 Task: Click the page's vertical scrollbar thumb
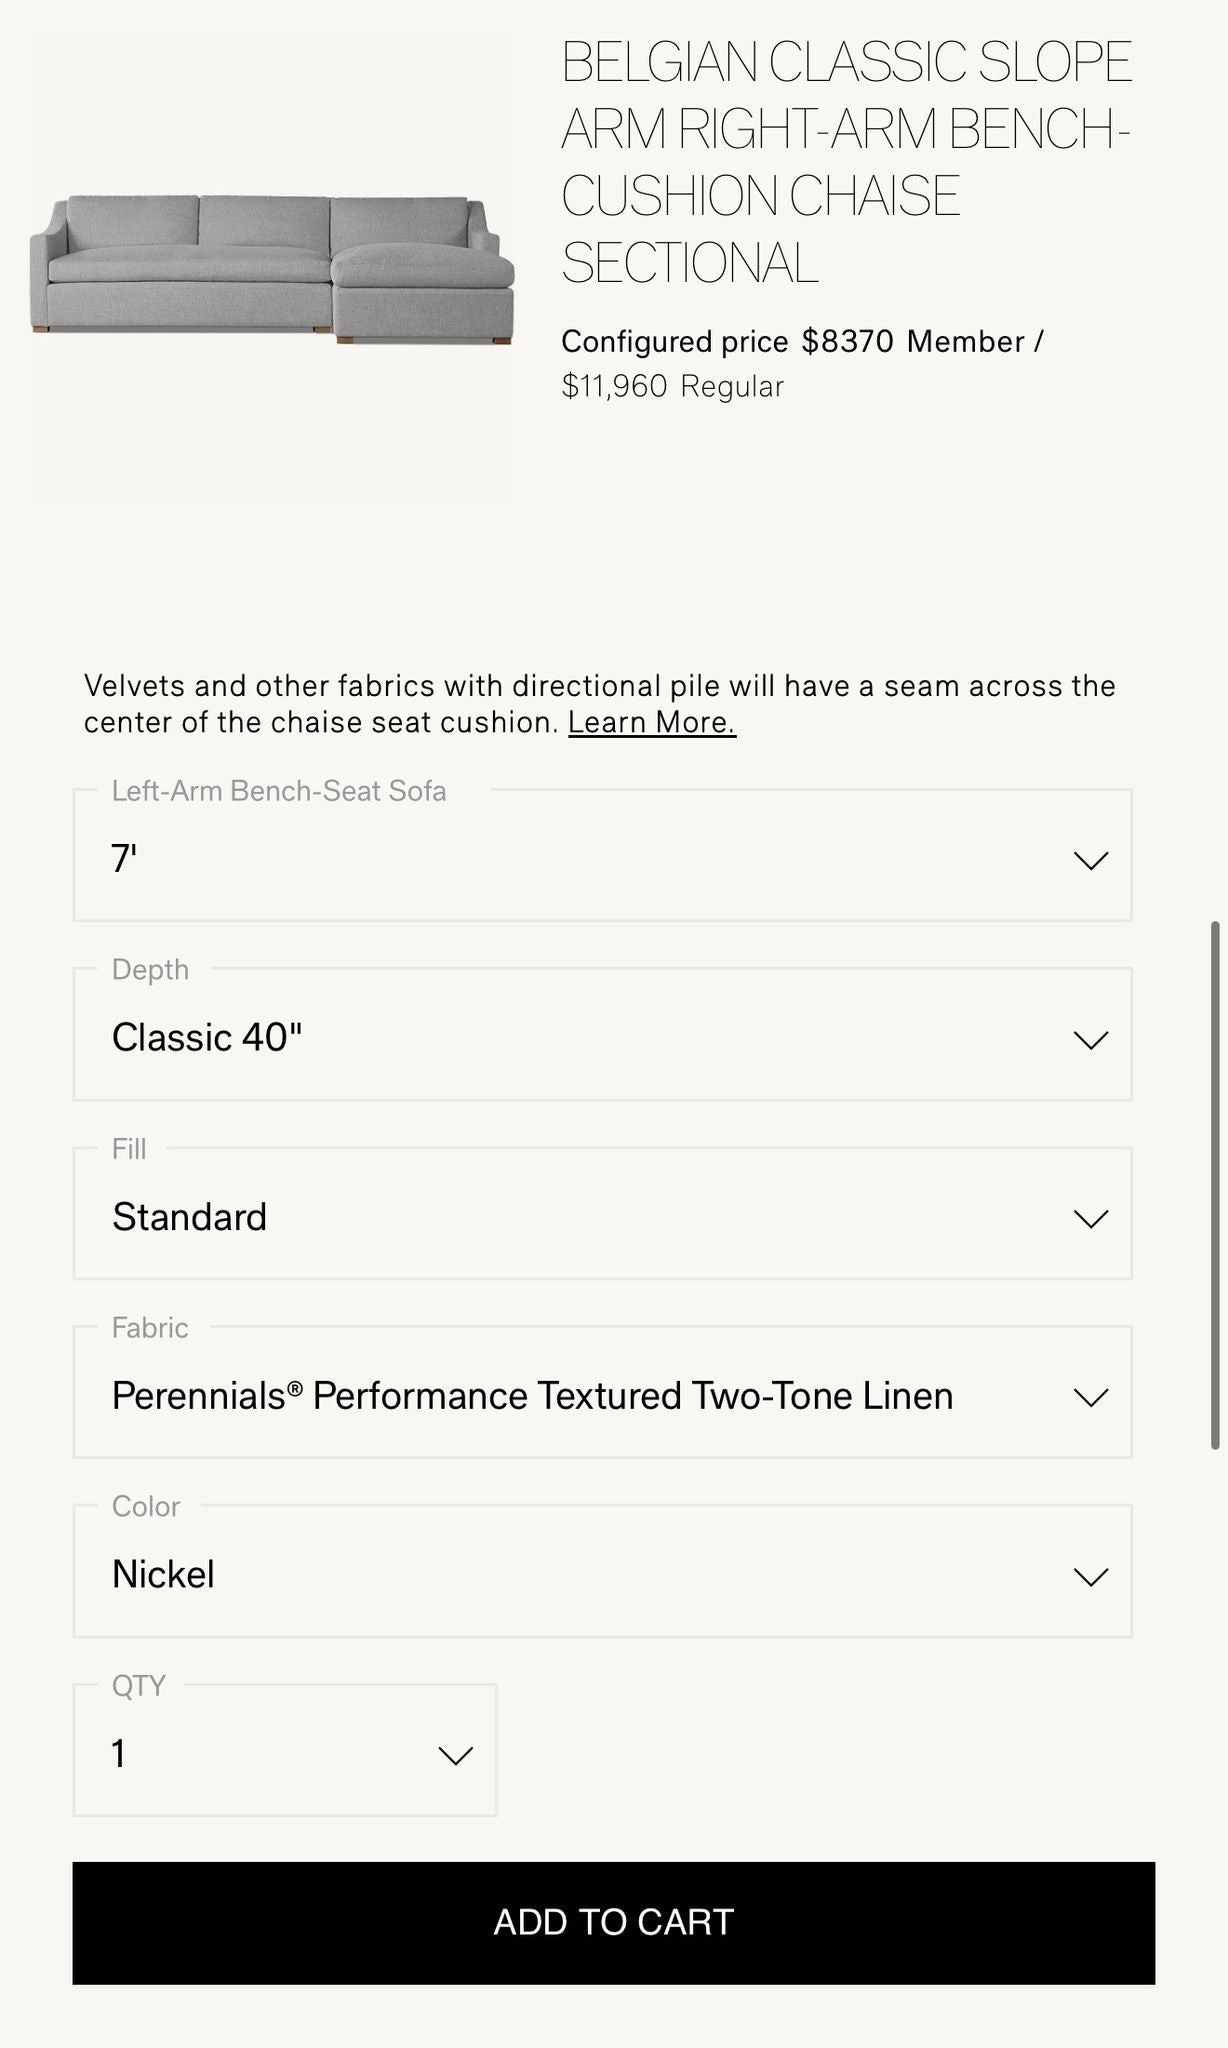point(1215,1185)
